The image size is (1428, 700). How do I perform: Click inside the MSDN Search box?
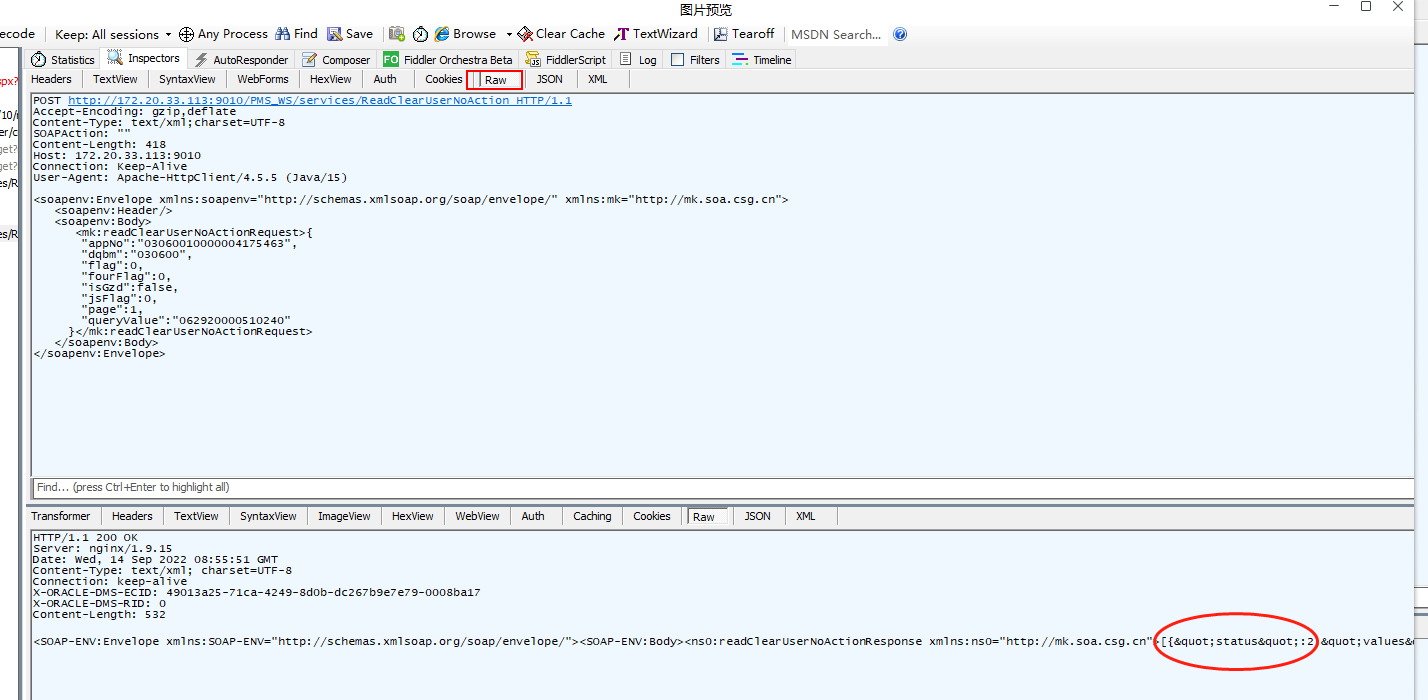point(836,34)
